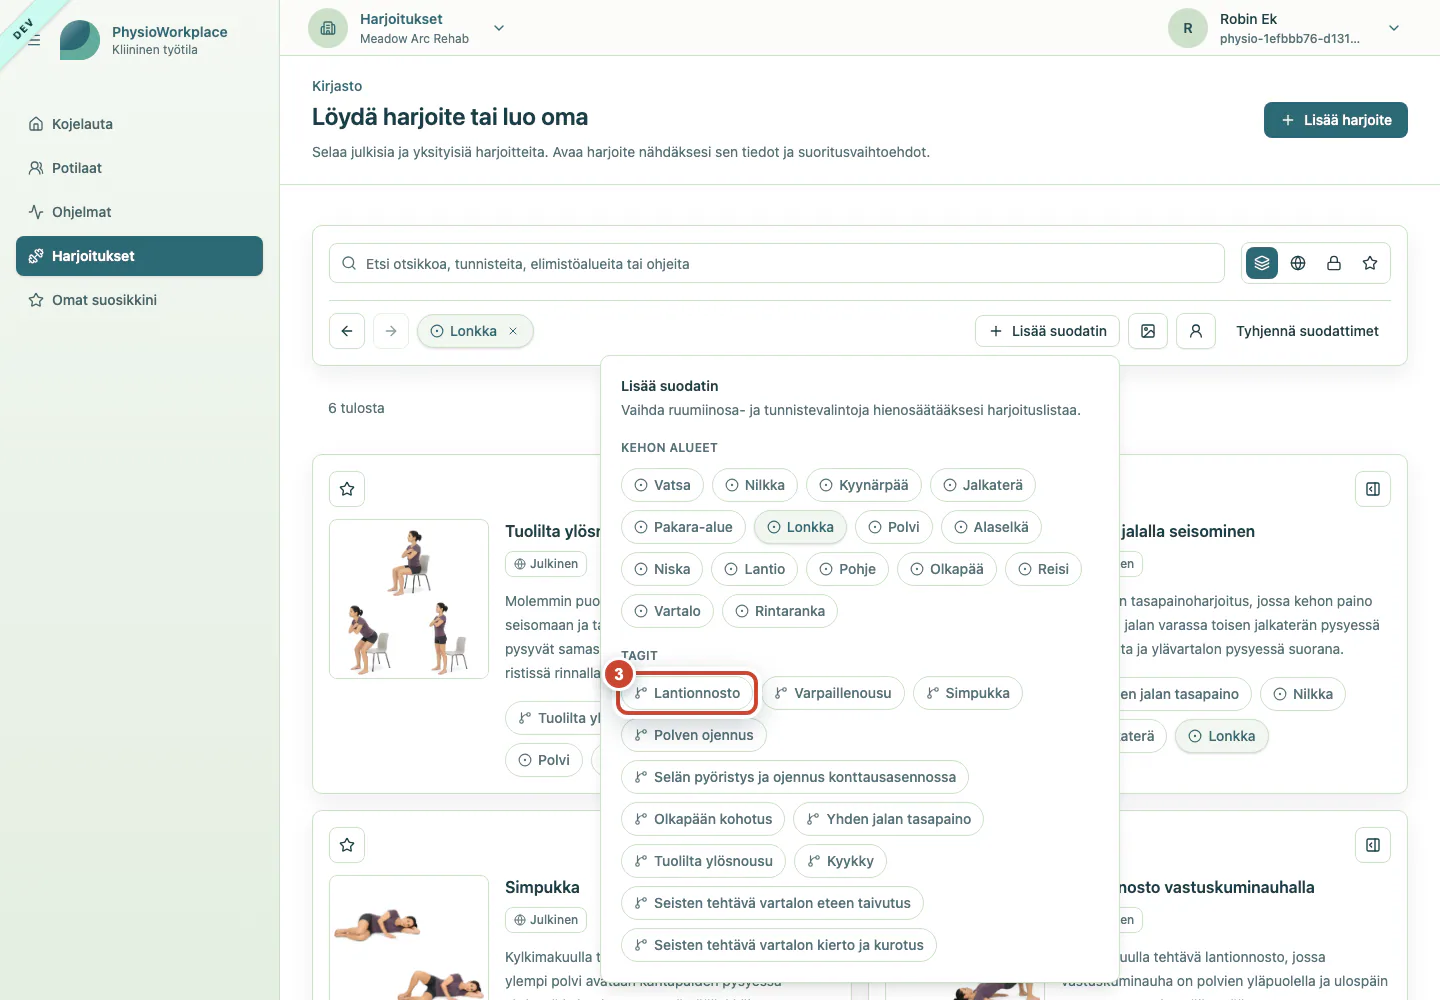Go back with the left arrow button
The width and height of the screenshot is (1440, 1000).
(x=347, y=331)
